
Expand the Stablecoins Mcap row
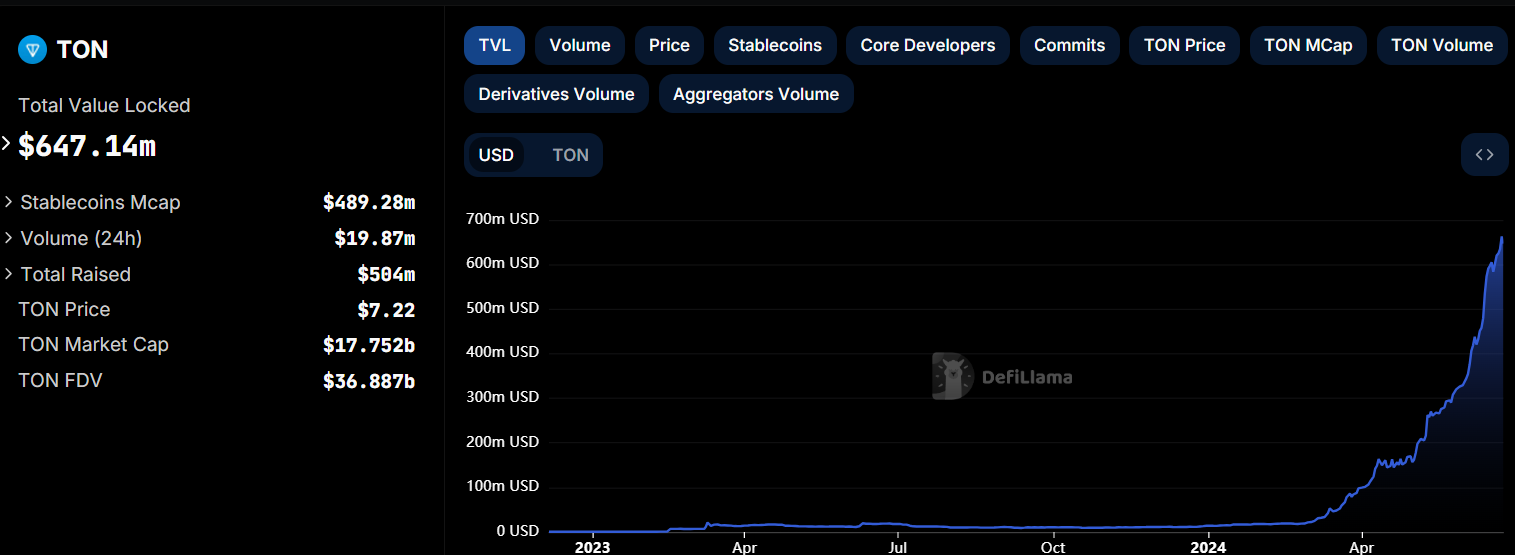click(x=9, y=202)
